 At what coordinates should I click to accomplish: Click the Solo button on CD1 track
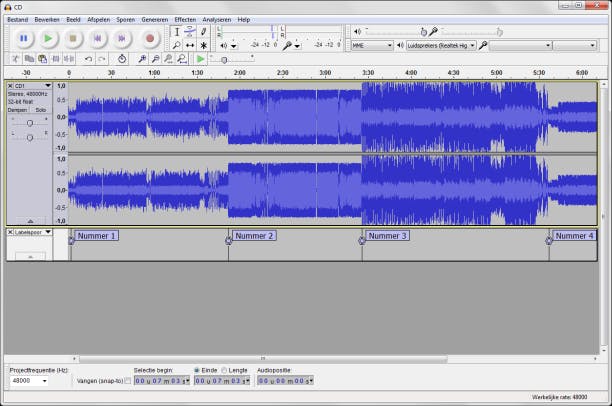pos(41,110)
